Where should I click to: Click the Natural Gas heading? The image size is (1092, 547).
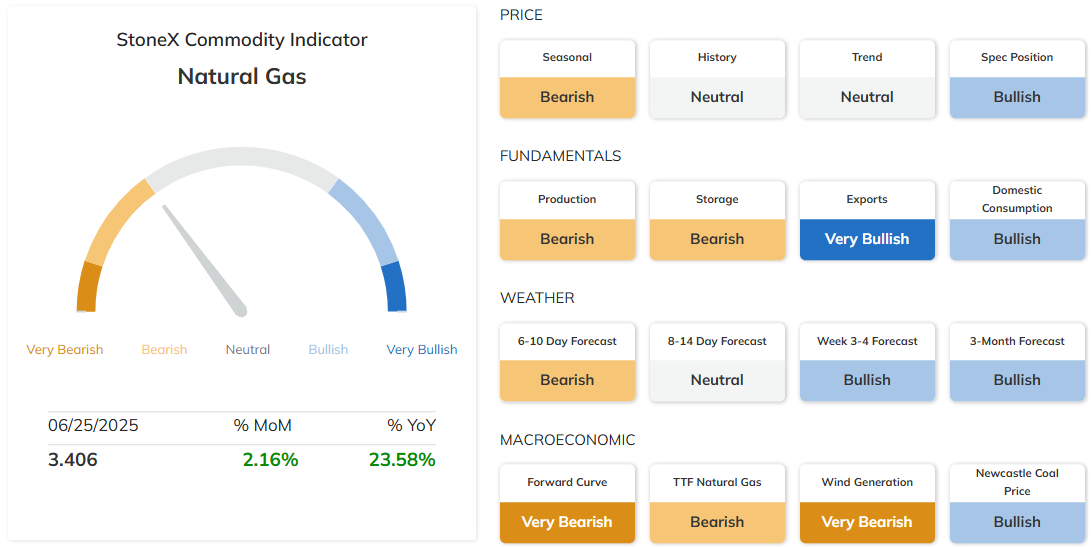(242, 76)
